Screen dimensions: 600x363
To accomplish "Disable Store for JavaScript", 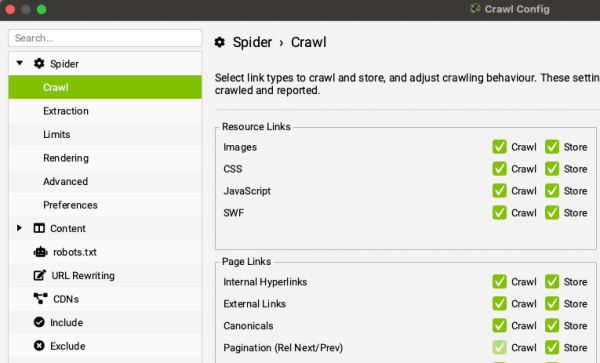I will click(552, 191).
